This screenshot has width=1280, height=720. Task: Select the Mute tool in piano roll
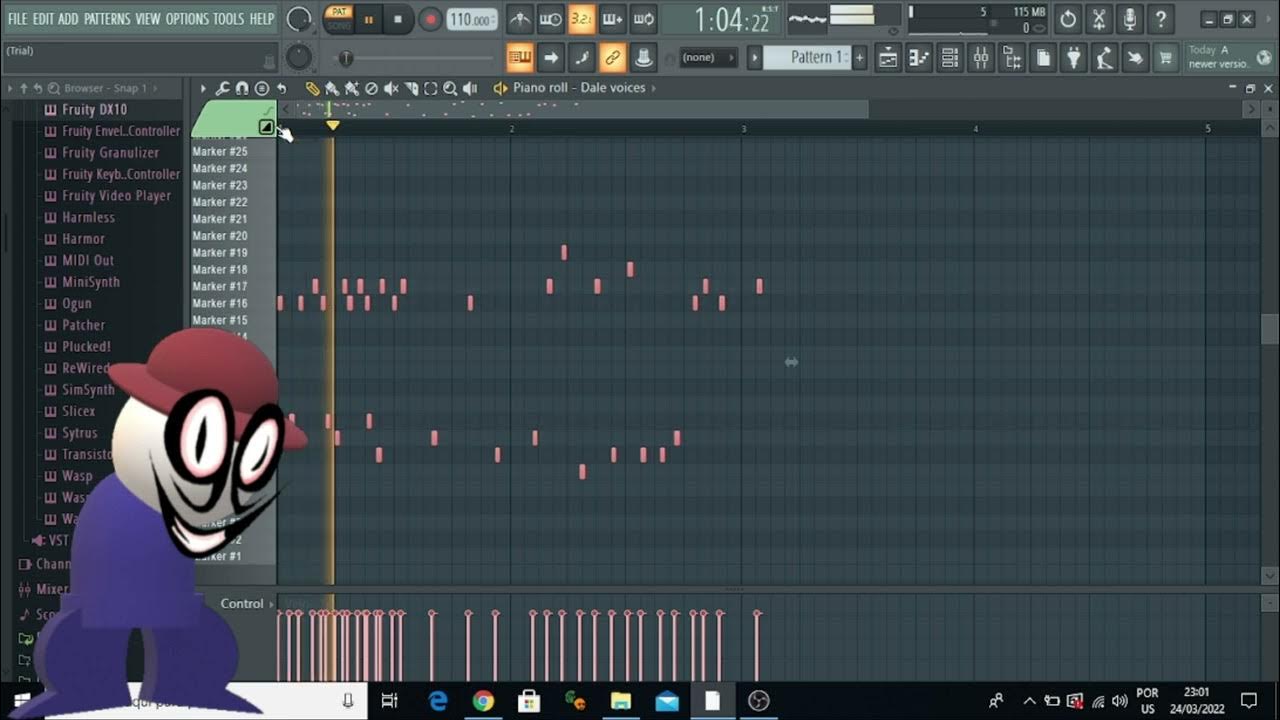point(391,88)
